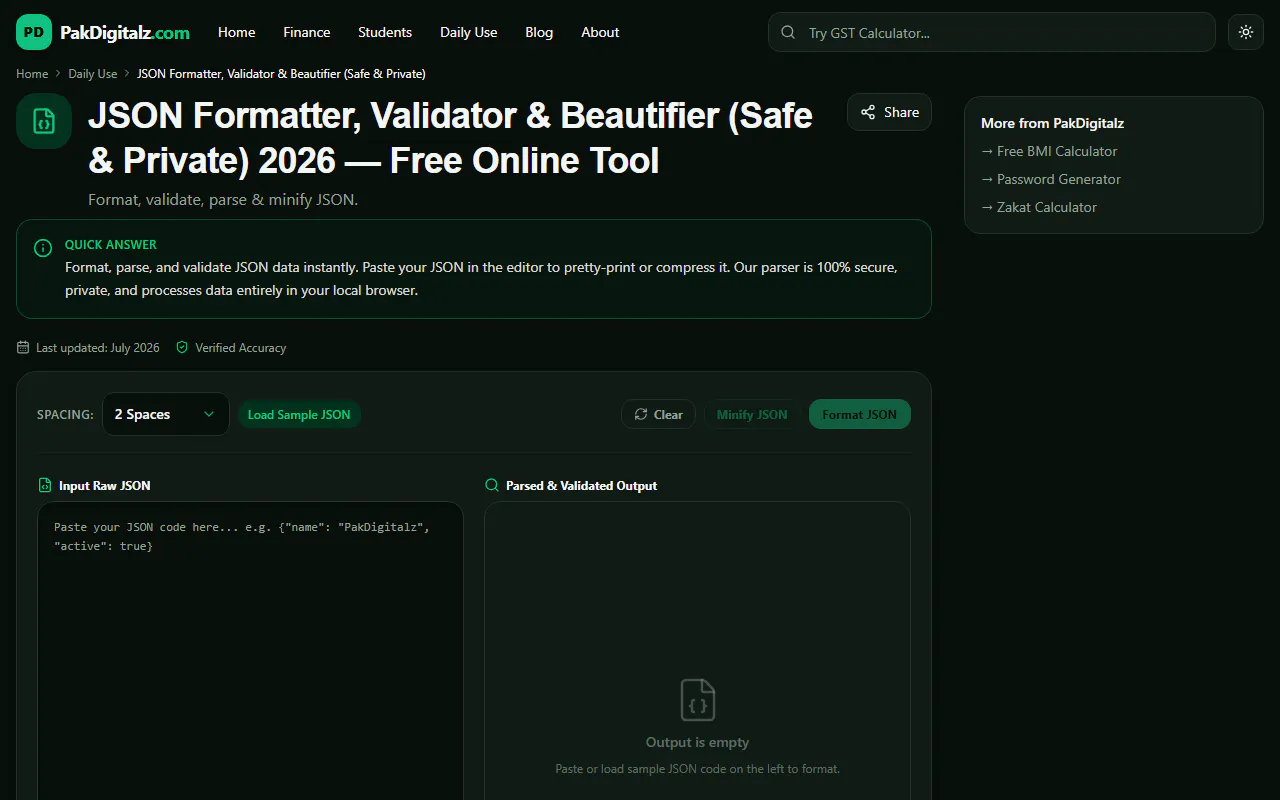Click the Input Raw JSON file icon
The height and width of the screenshot is (800, 1280).
tap(44, 485)
